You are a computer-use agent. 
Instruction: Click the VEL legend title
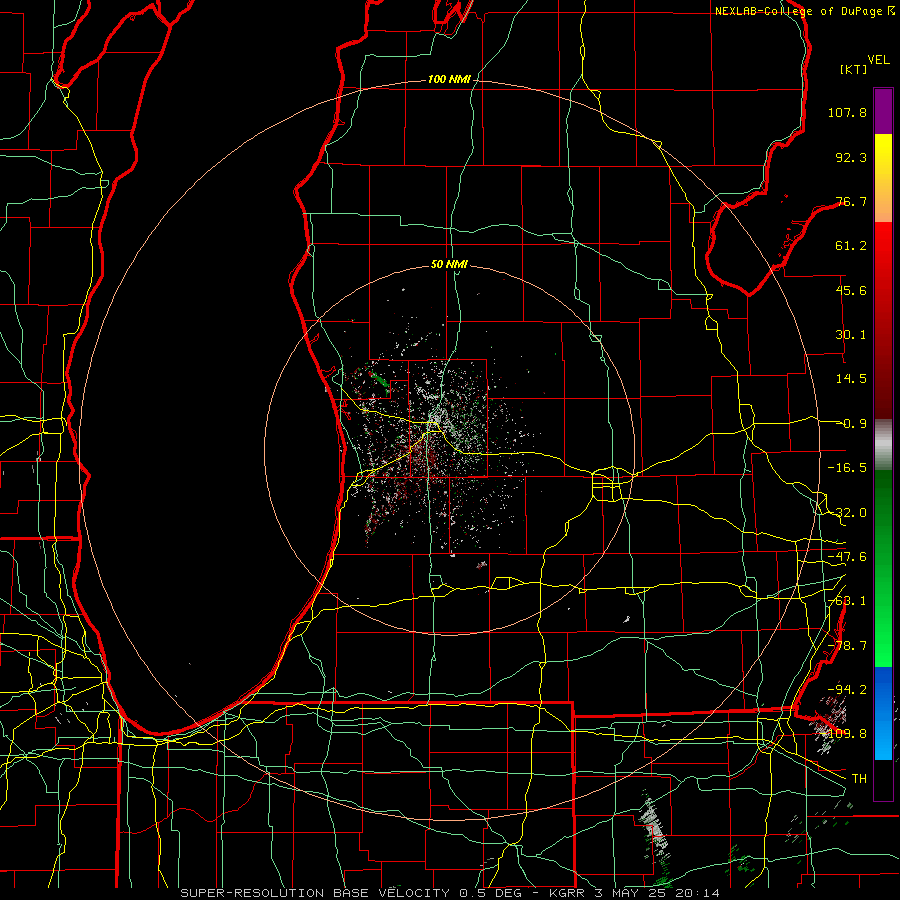(x=879, y=60)
